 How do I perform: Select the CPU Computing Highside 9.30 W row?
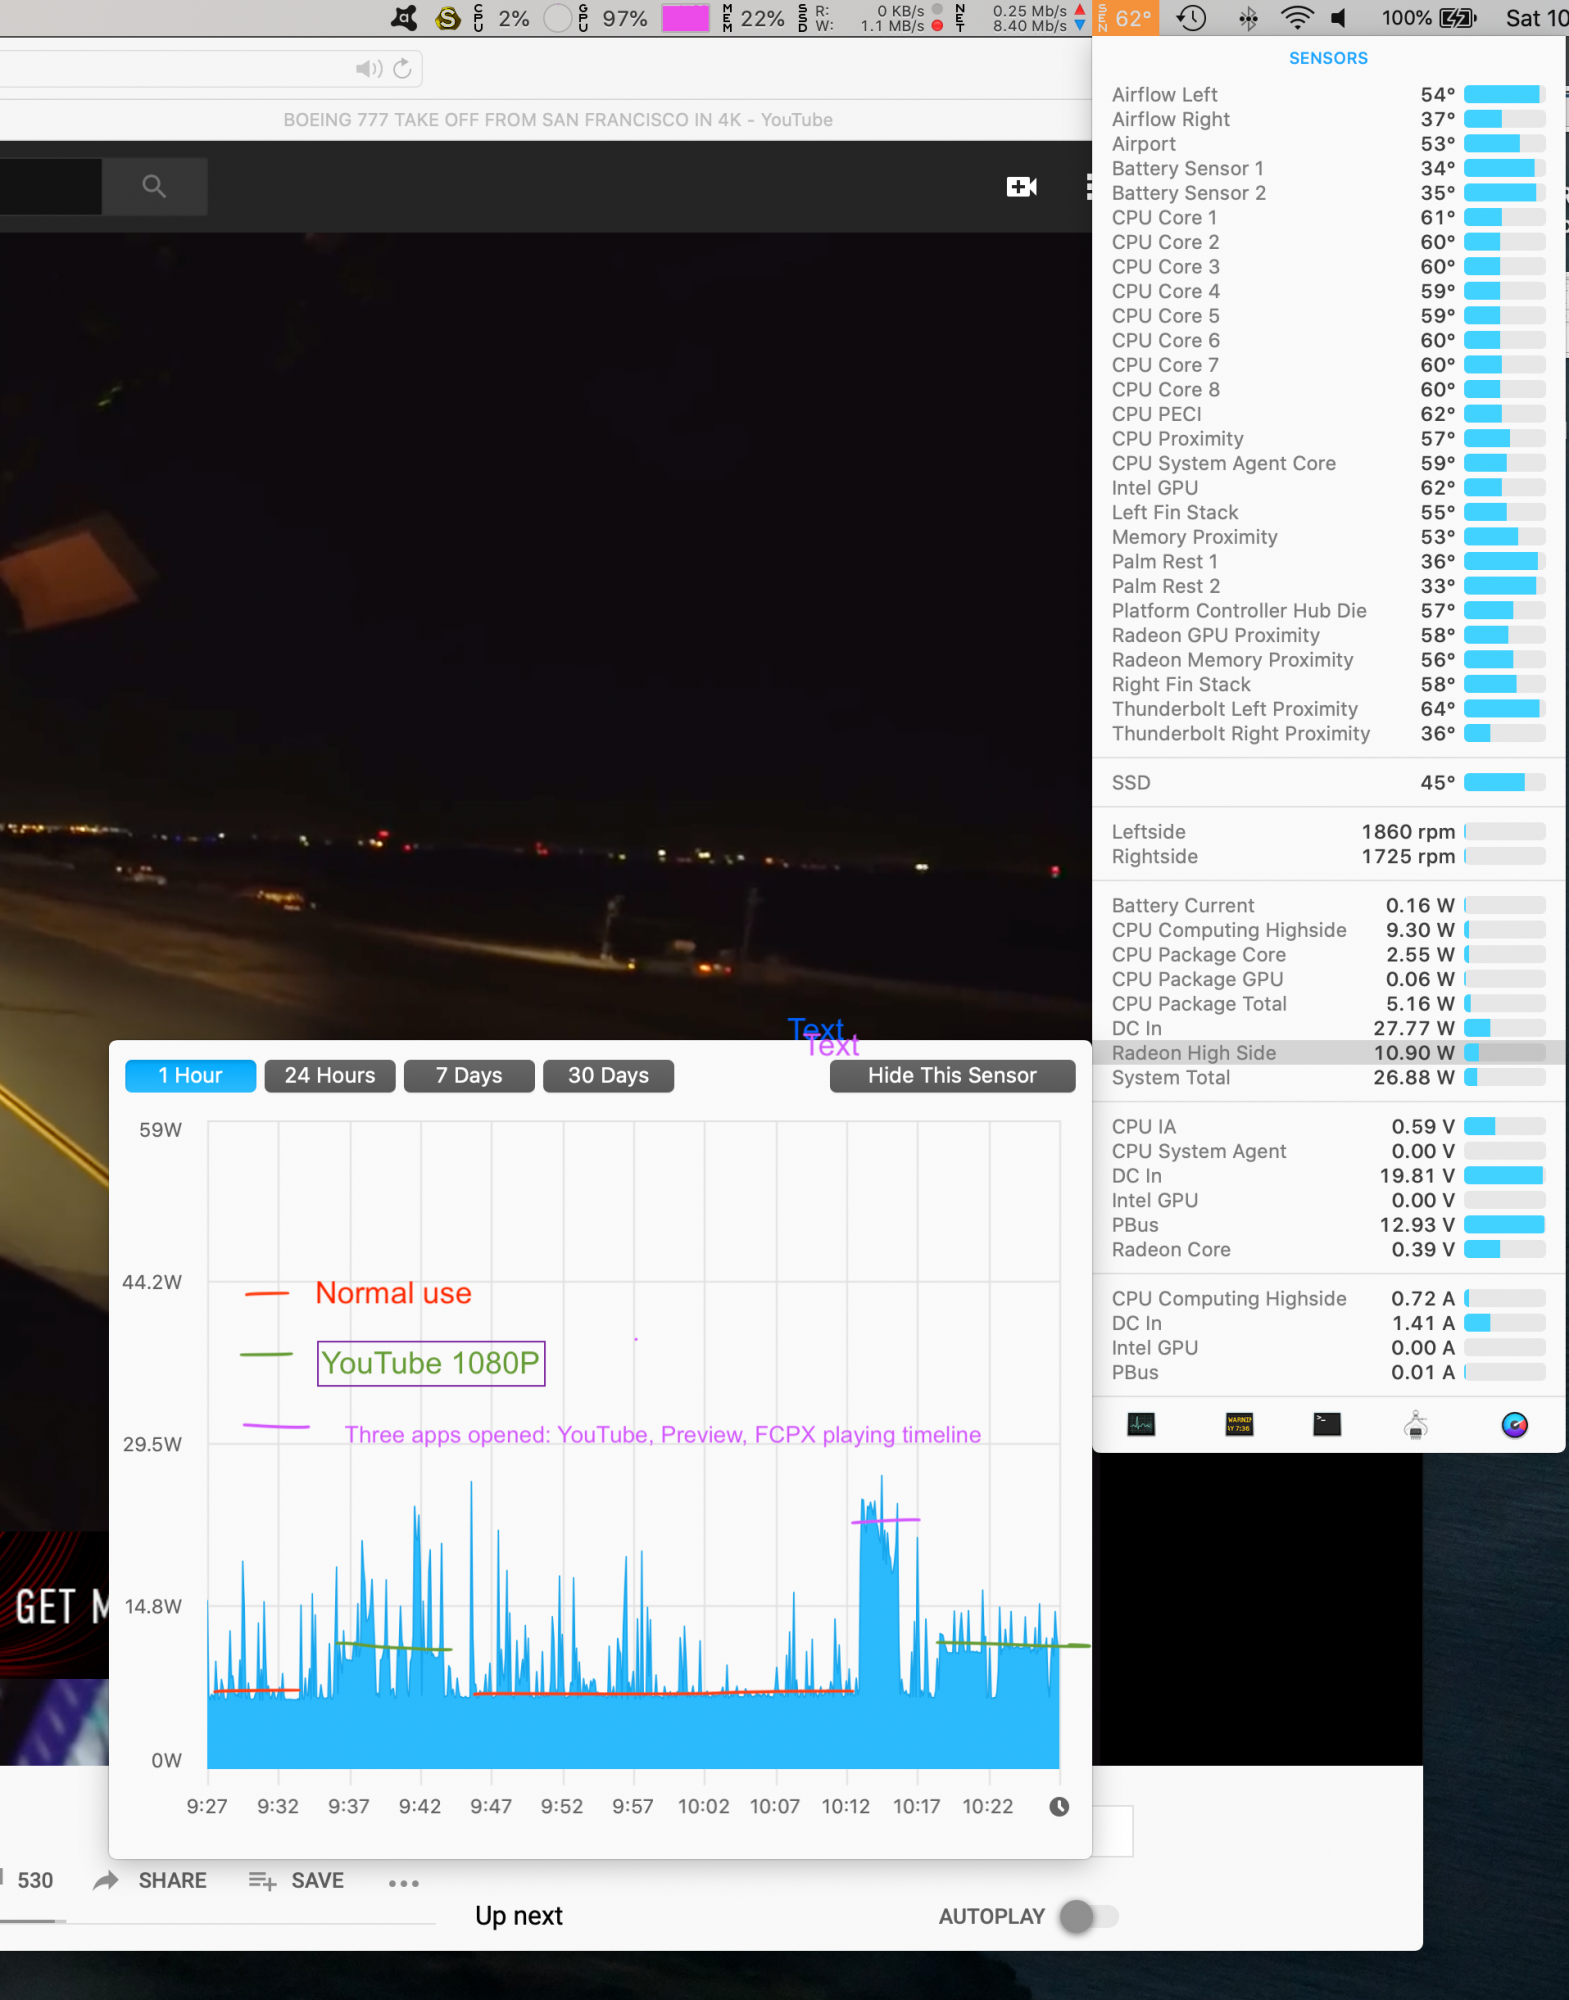[x=1328, y=929]
